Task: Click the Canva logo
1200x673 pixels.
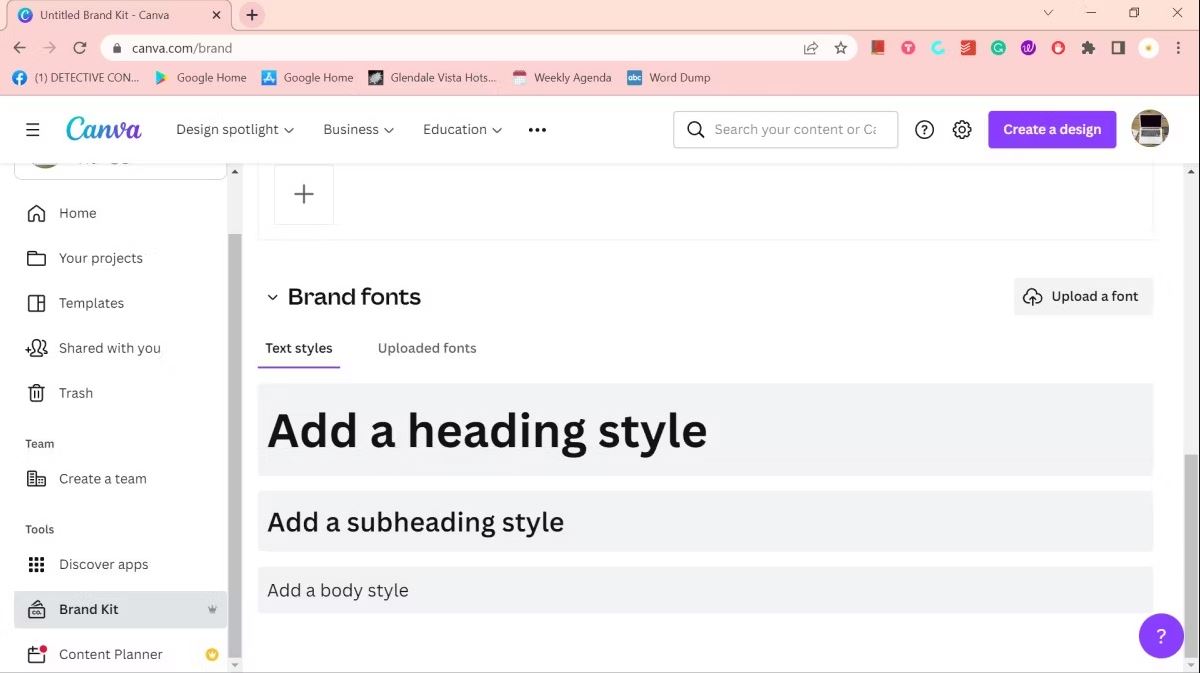Action: click(104, 129)
